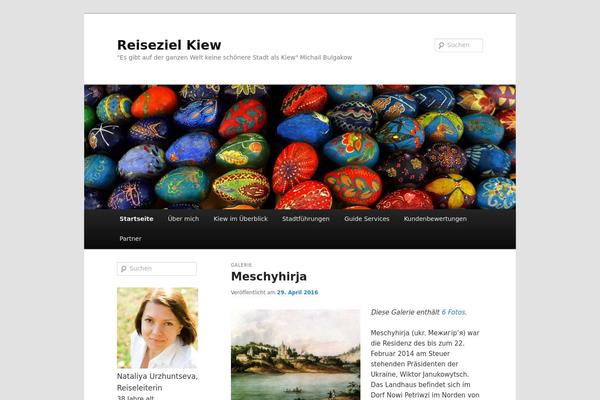Open the Über mich page
600x400 pixels.
[183, 219]
